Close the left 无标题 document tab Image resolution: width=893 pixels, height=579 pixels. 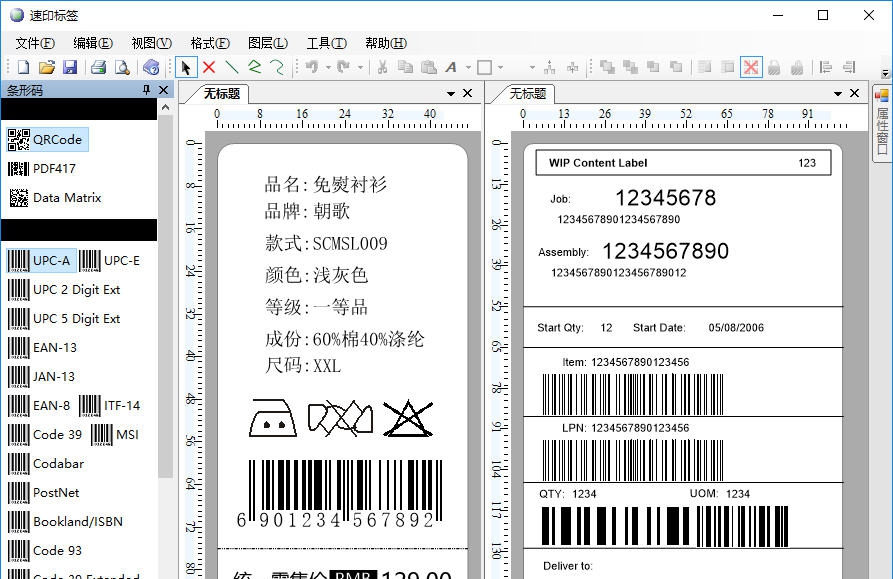[467, 93]
